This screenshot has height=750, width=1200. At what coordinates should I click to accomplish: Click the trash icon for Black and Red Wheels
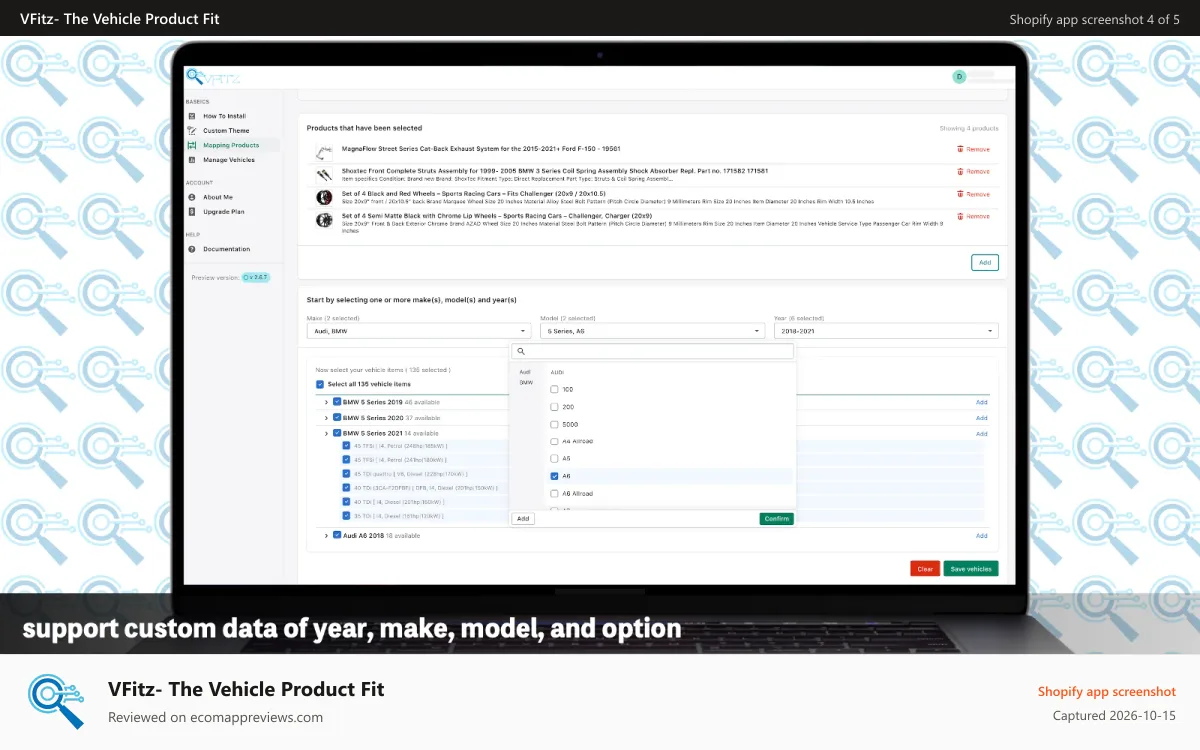pyautogui.click(x=960, y=194)
